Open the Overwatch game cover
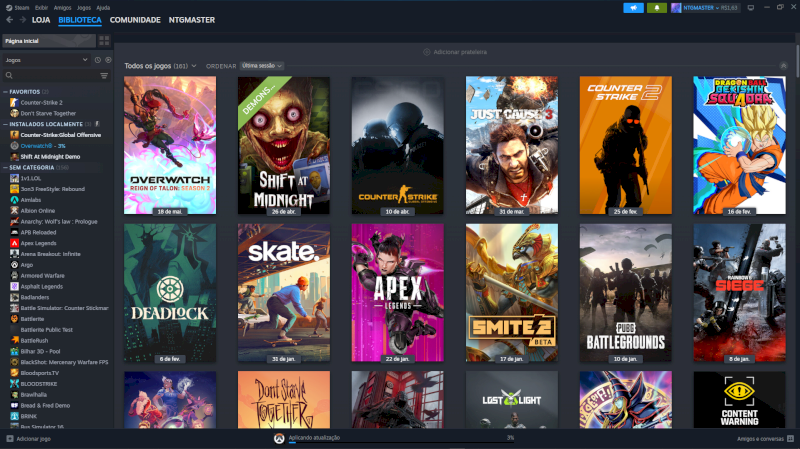 (x=170, y=145)
